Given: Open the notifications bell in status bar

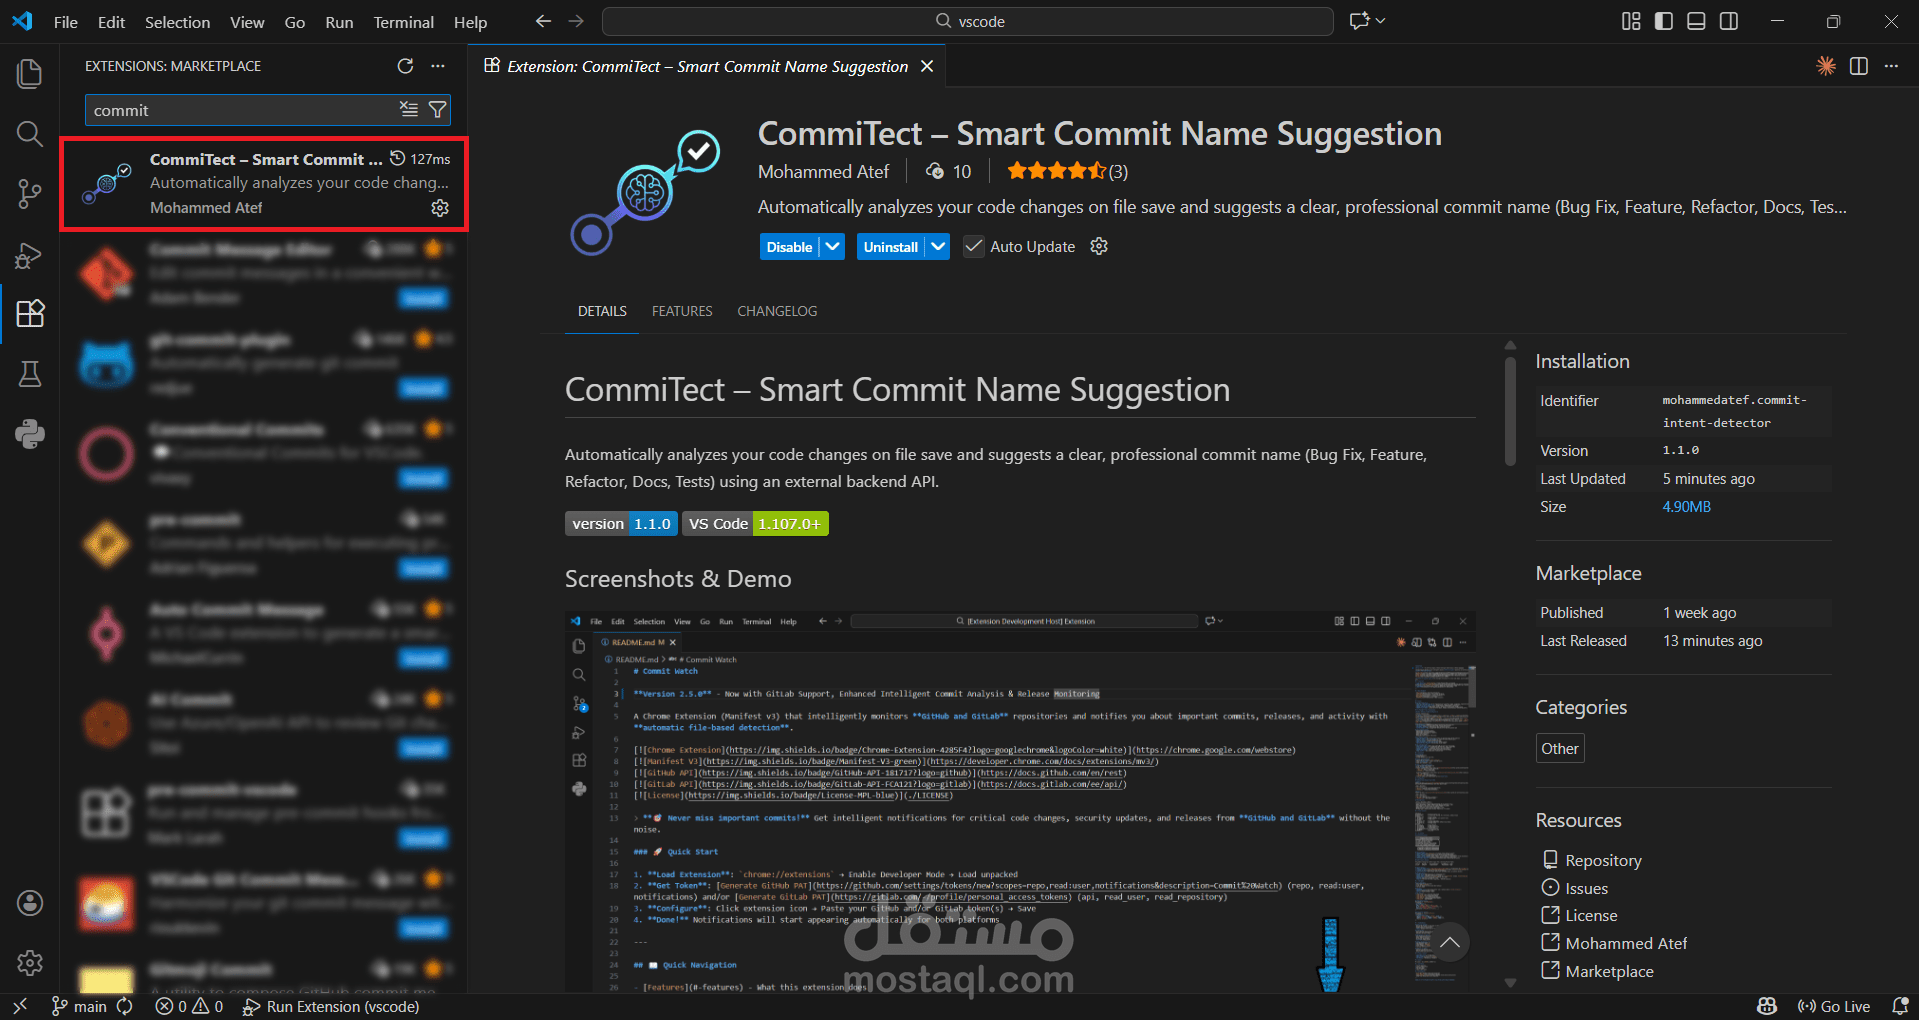Looking at the screenshot, I should 1900,1006.
